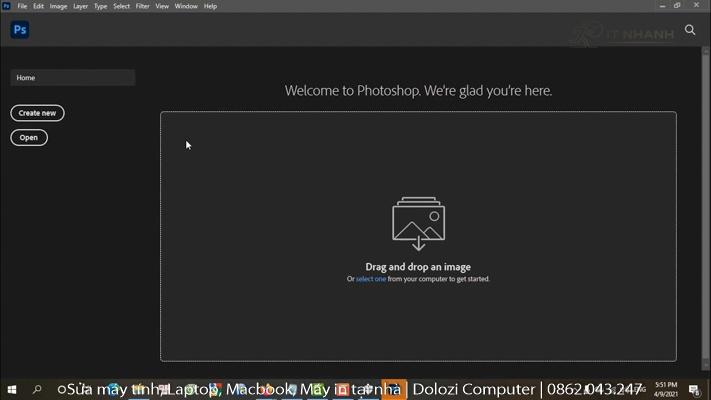Open the Filter menu
This screenshot has width=711, height=400.
[142, 6]
